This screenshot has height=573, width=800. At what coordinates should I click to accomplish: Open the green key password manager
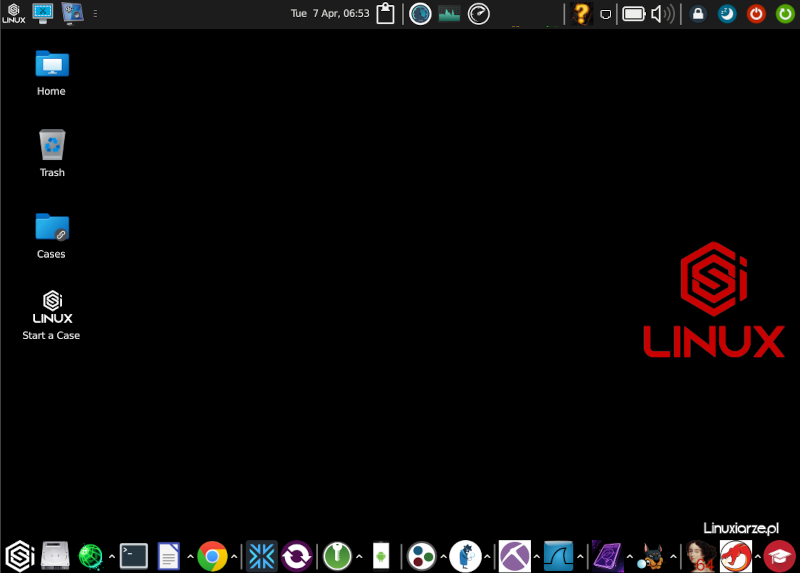click(x=337, y=556)
